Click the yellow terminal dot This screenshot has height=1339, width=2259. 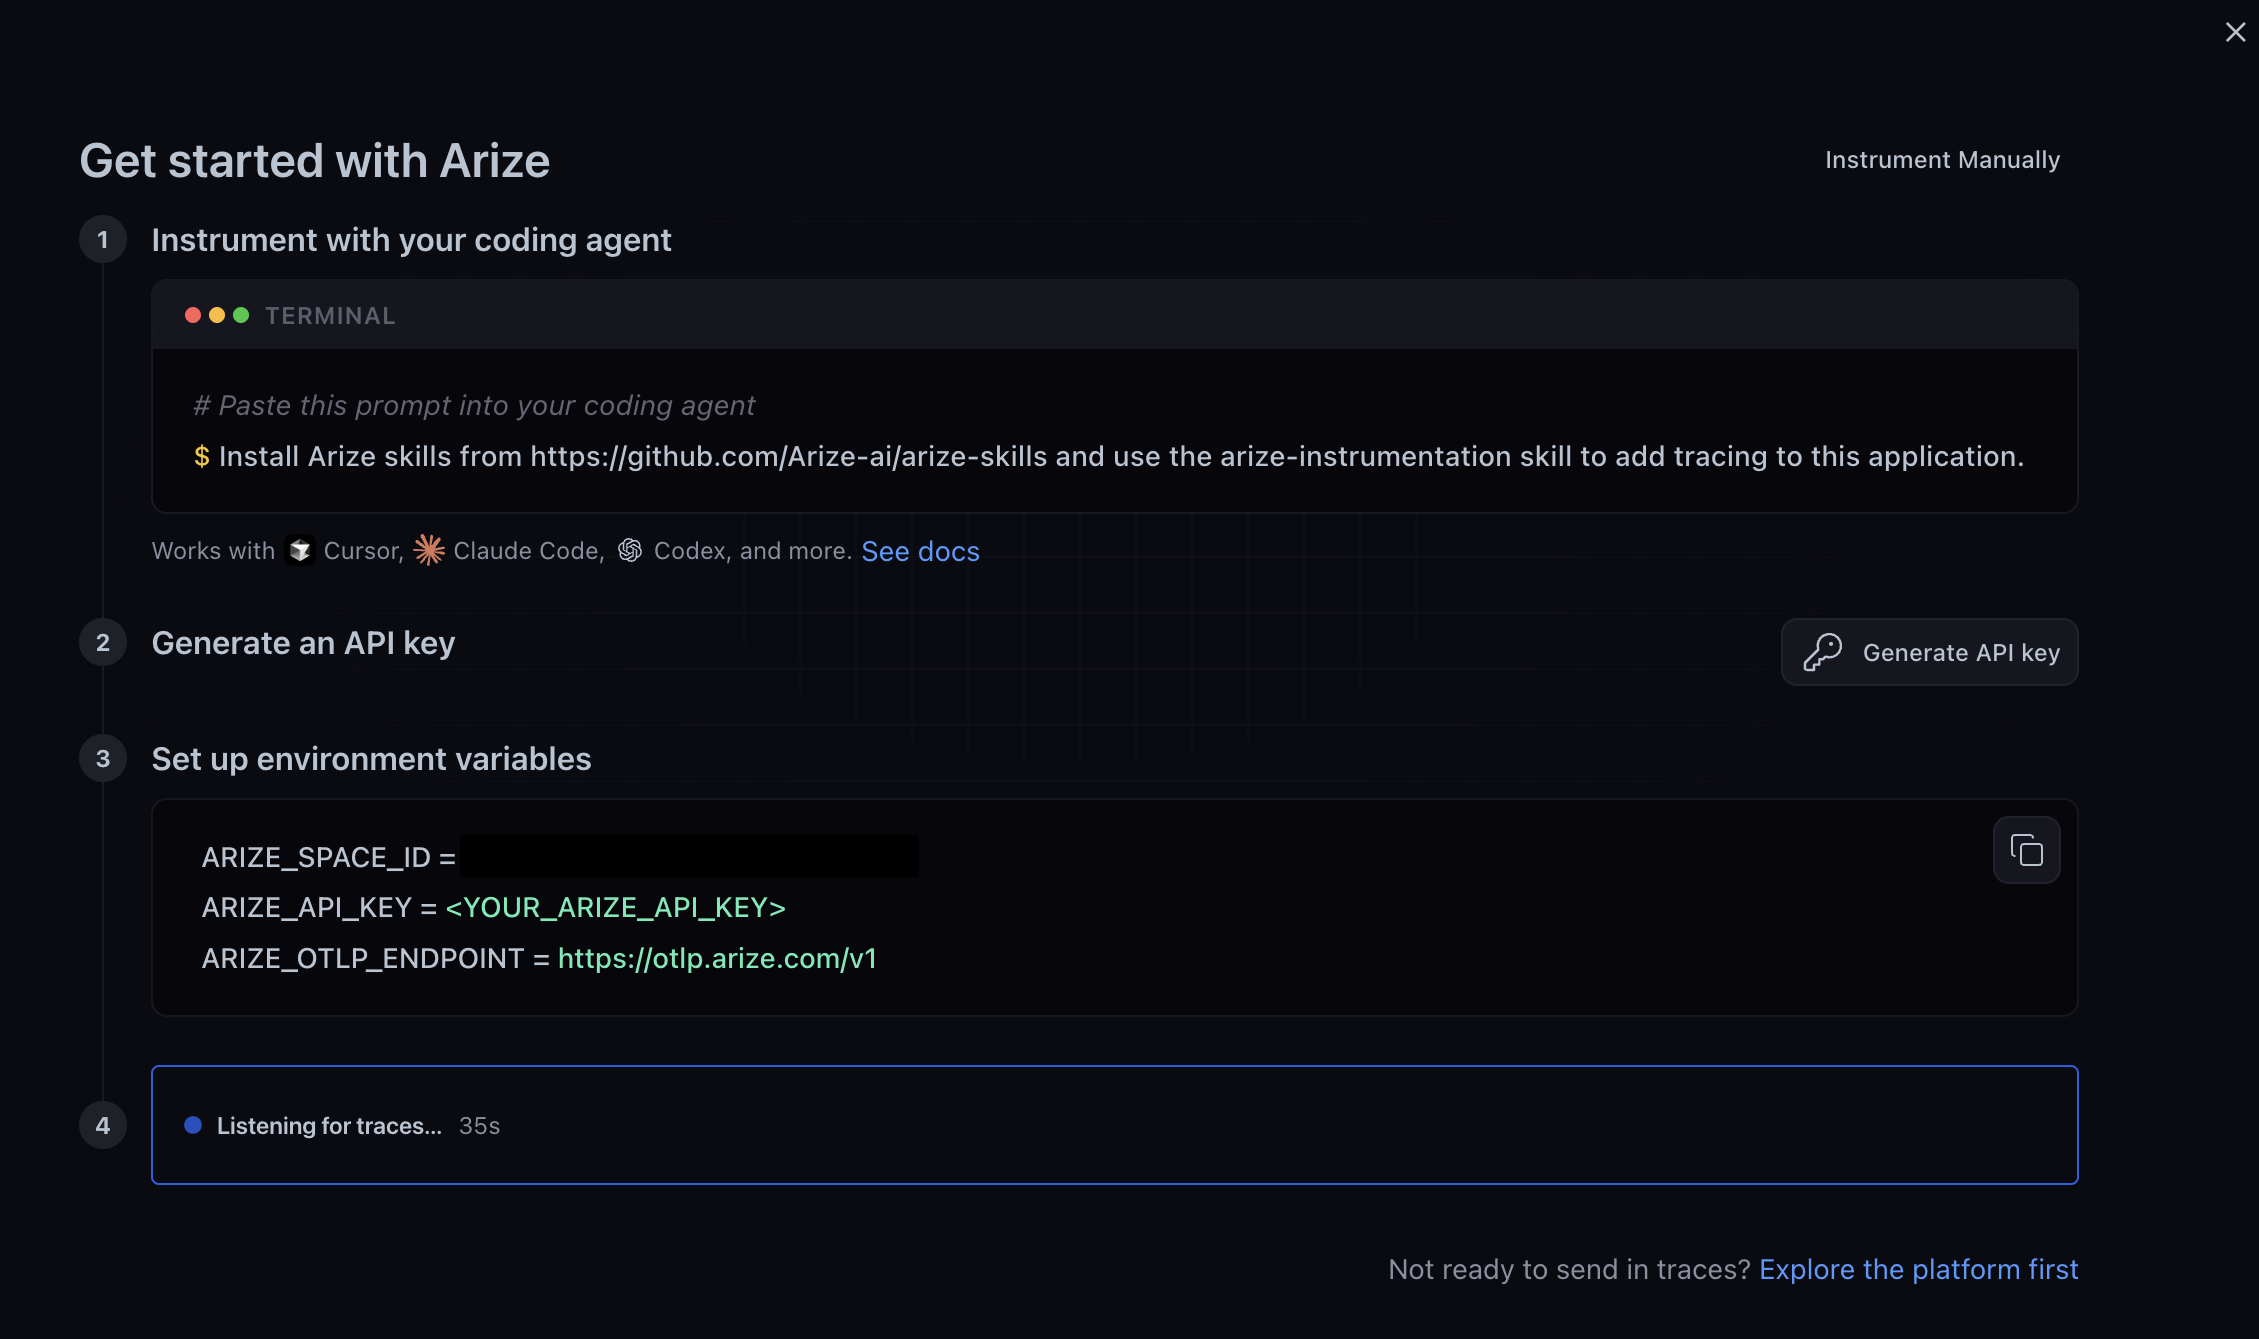(217, 315)
